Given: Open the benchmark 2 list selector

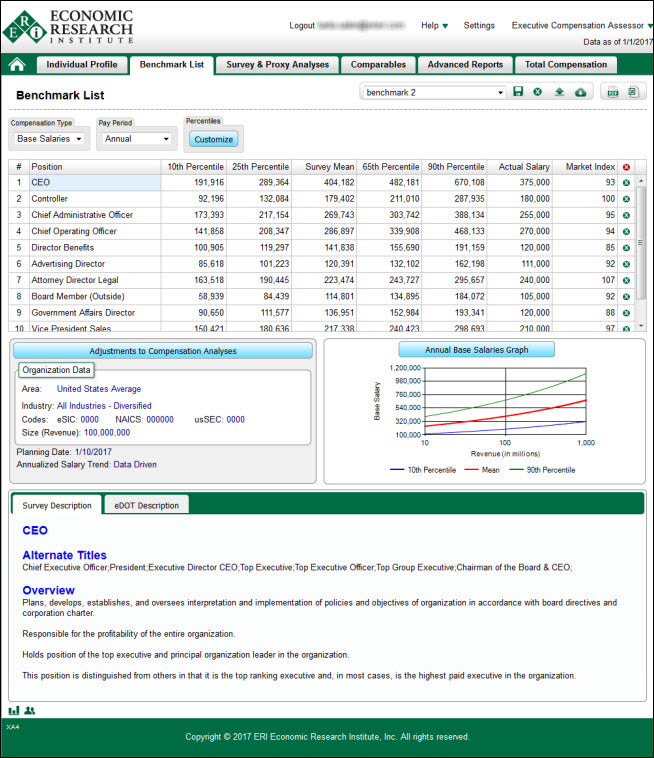Looking at the screenshot, I should click(x=433, y=92).
